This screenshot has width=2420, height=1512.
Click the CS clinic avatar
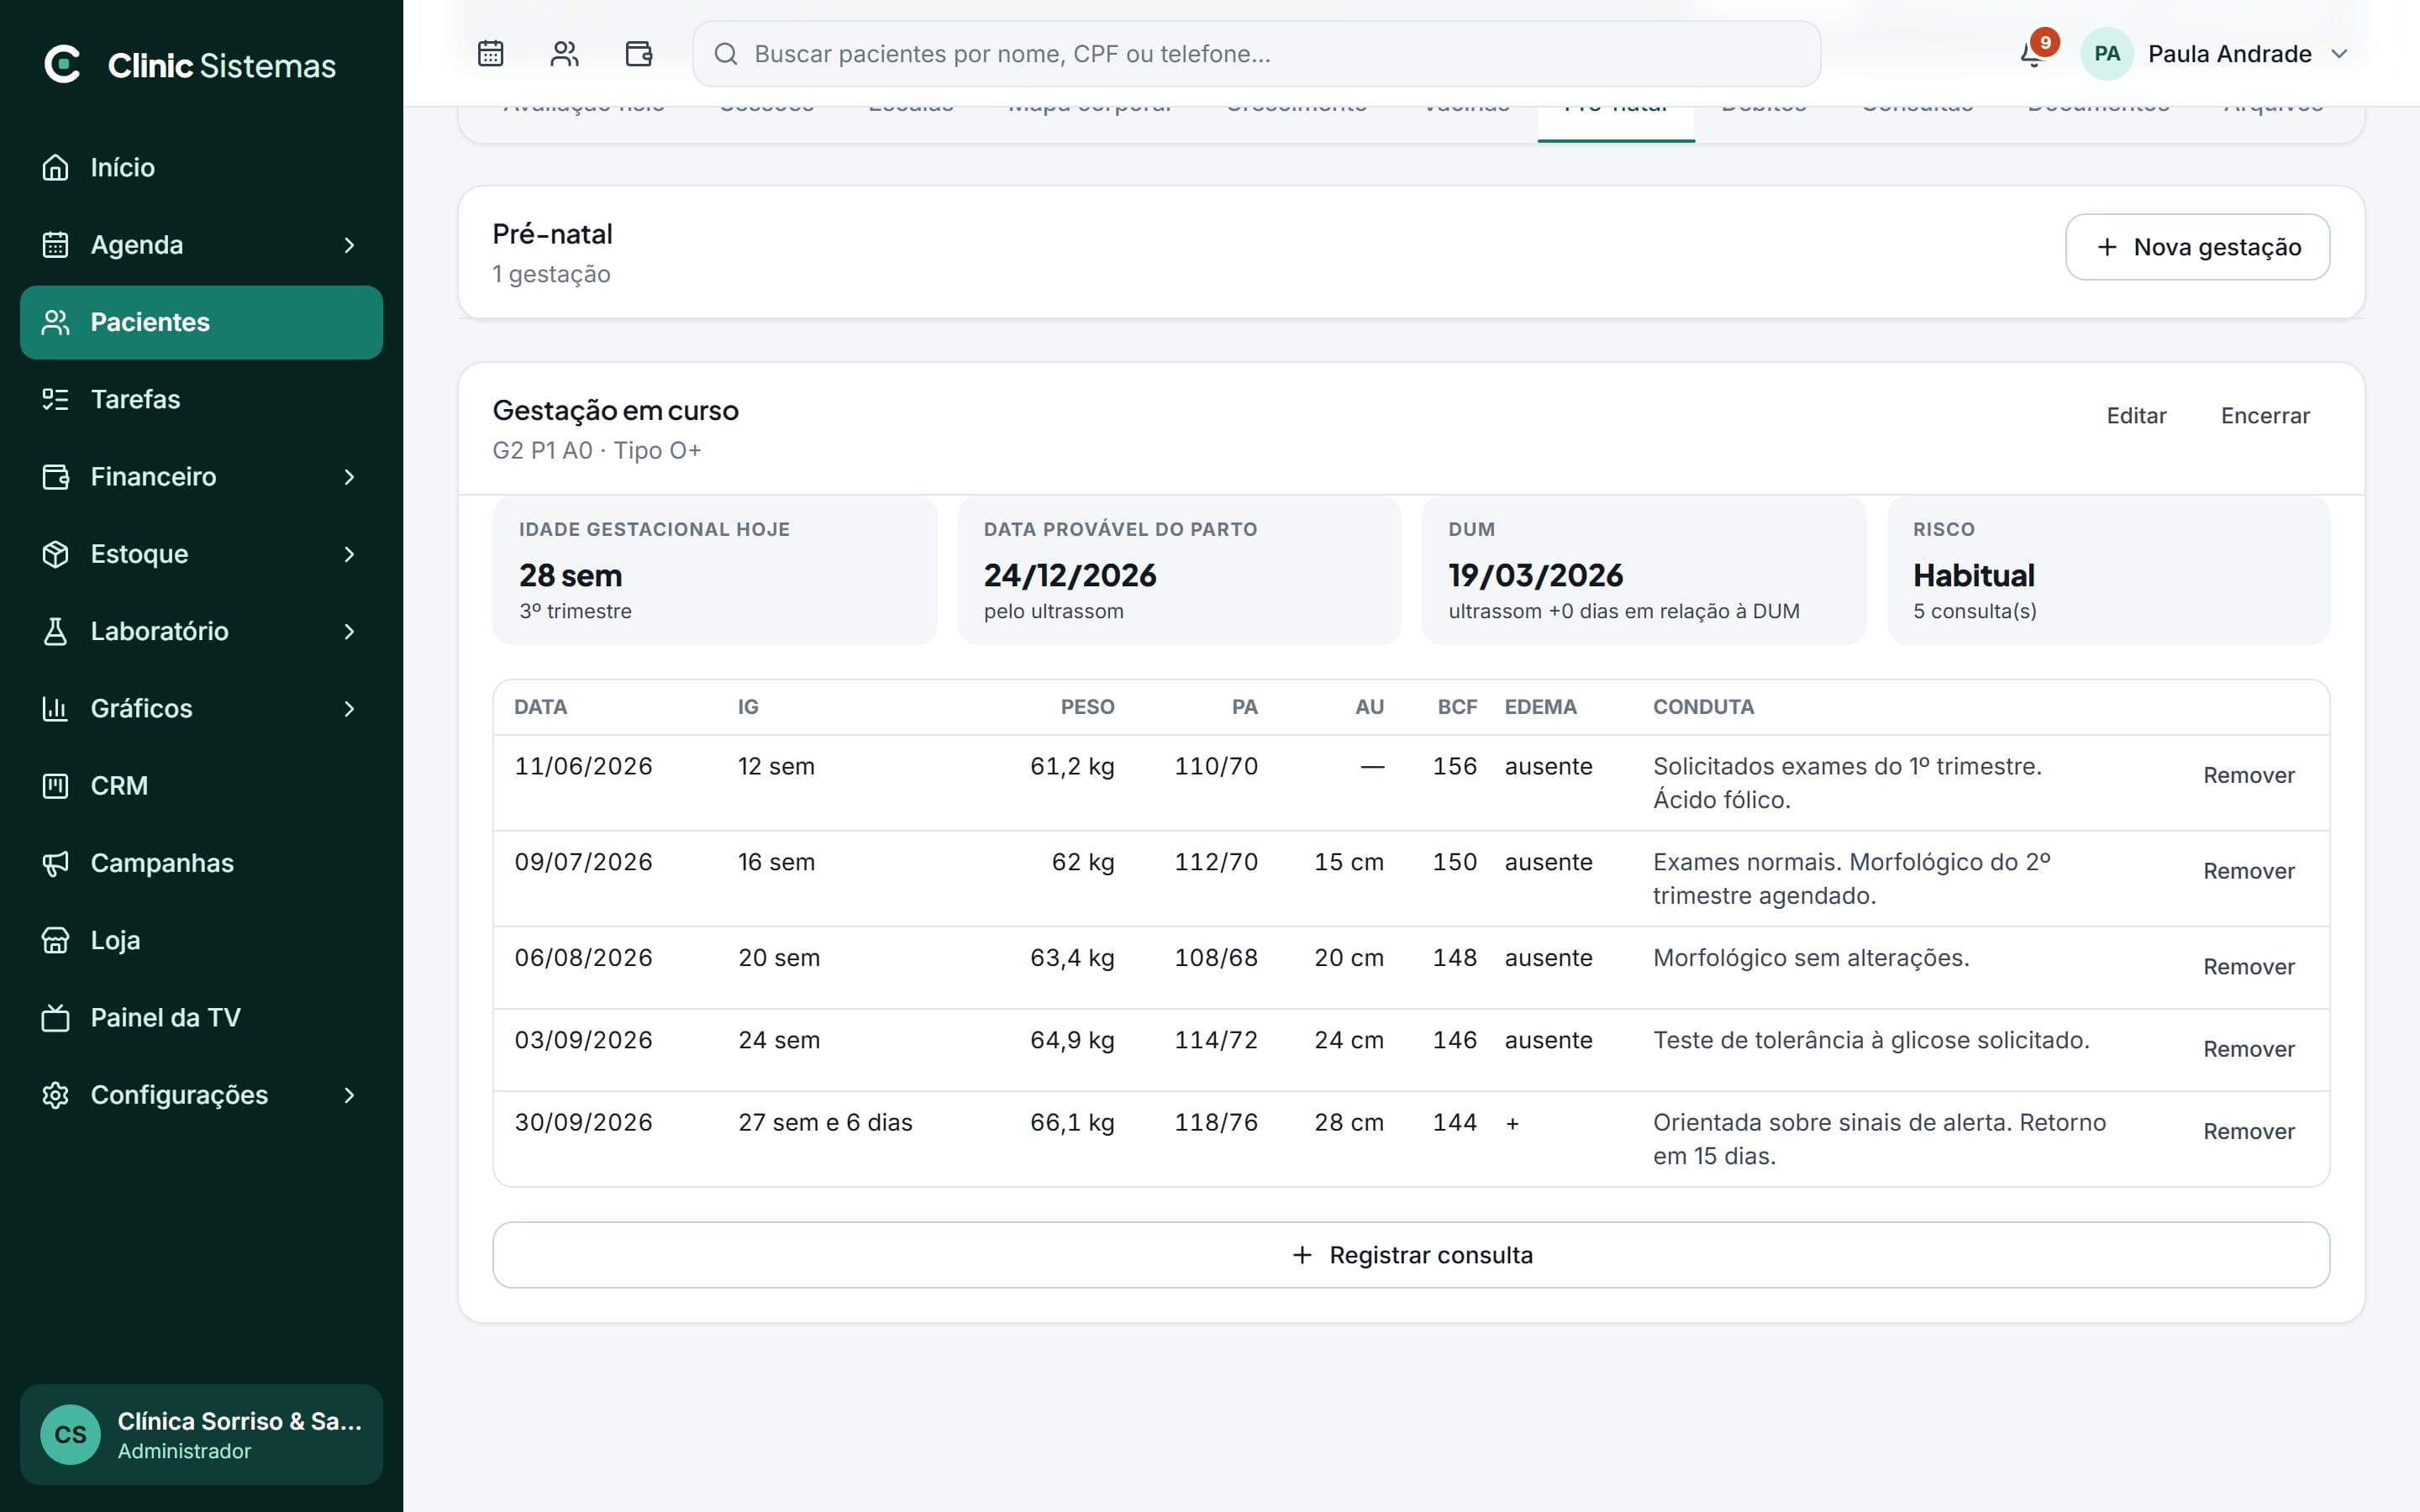(x=70, y=1435)
